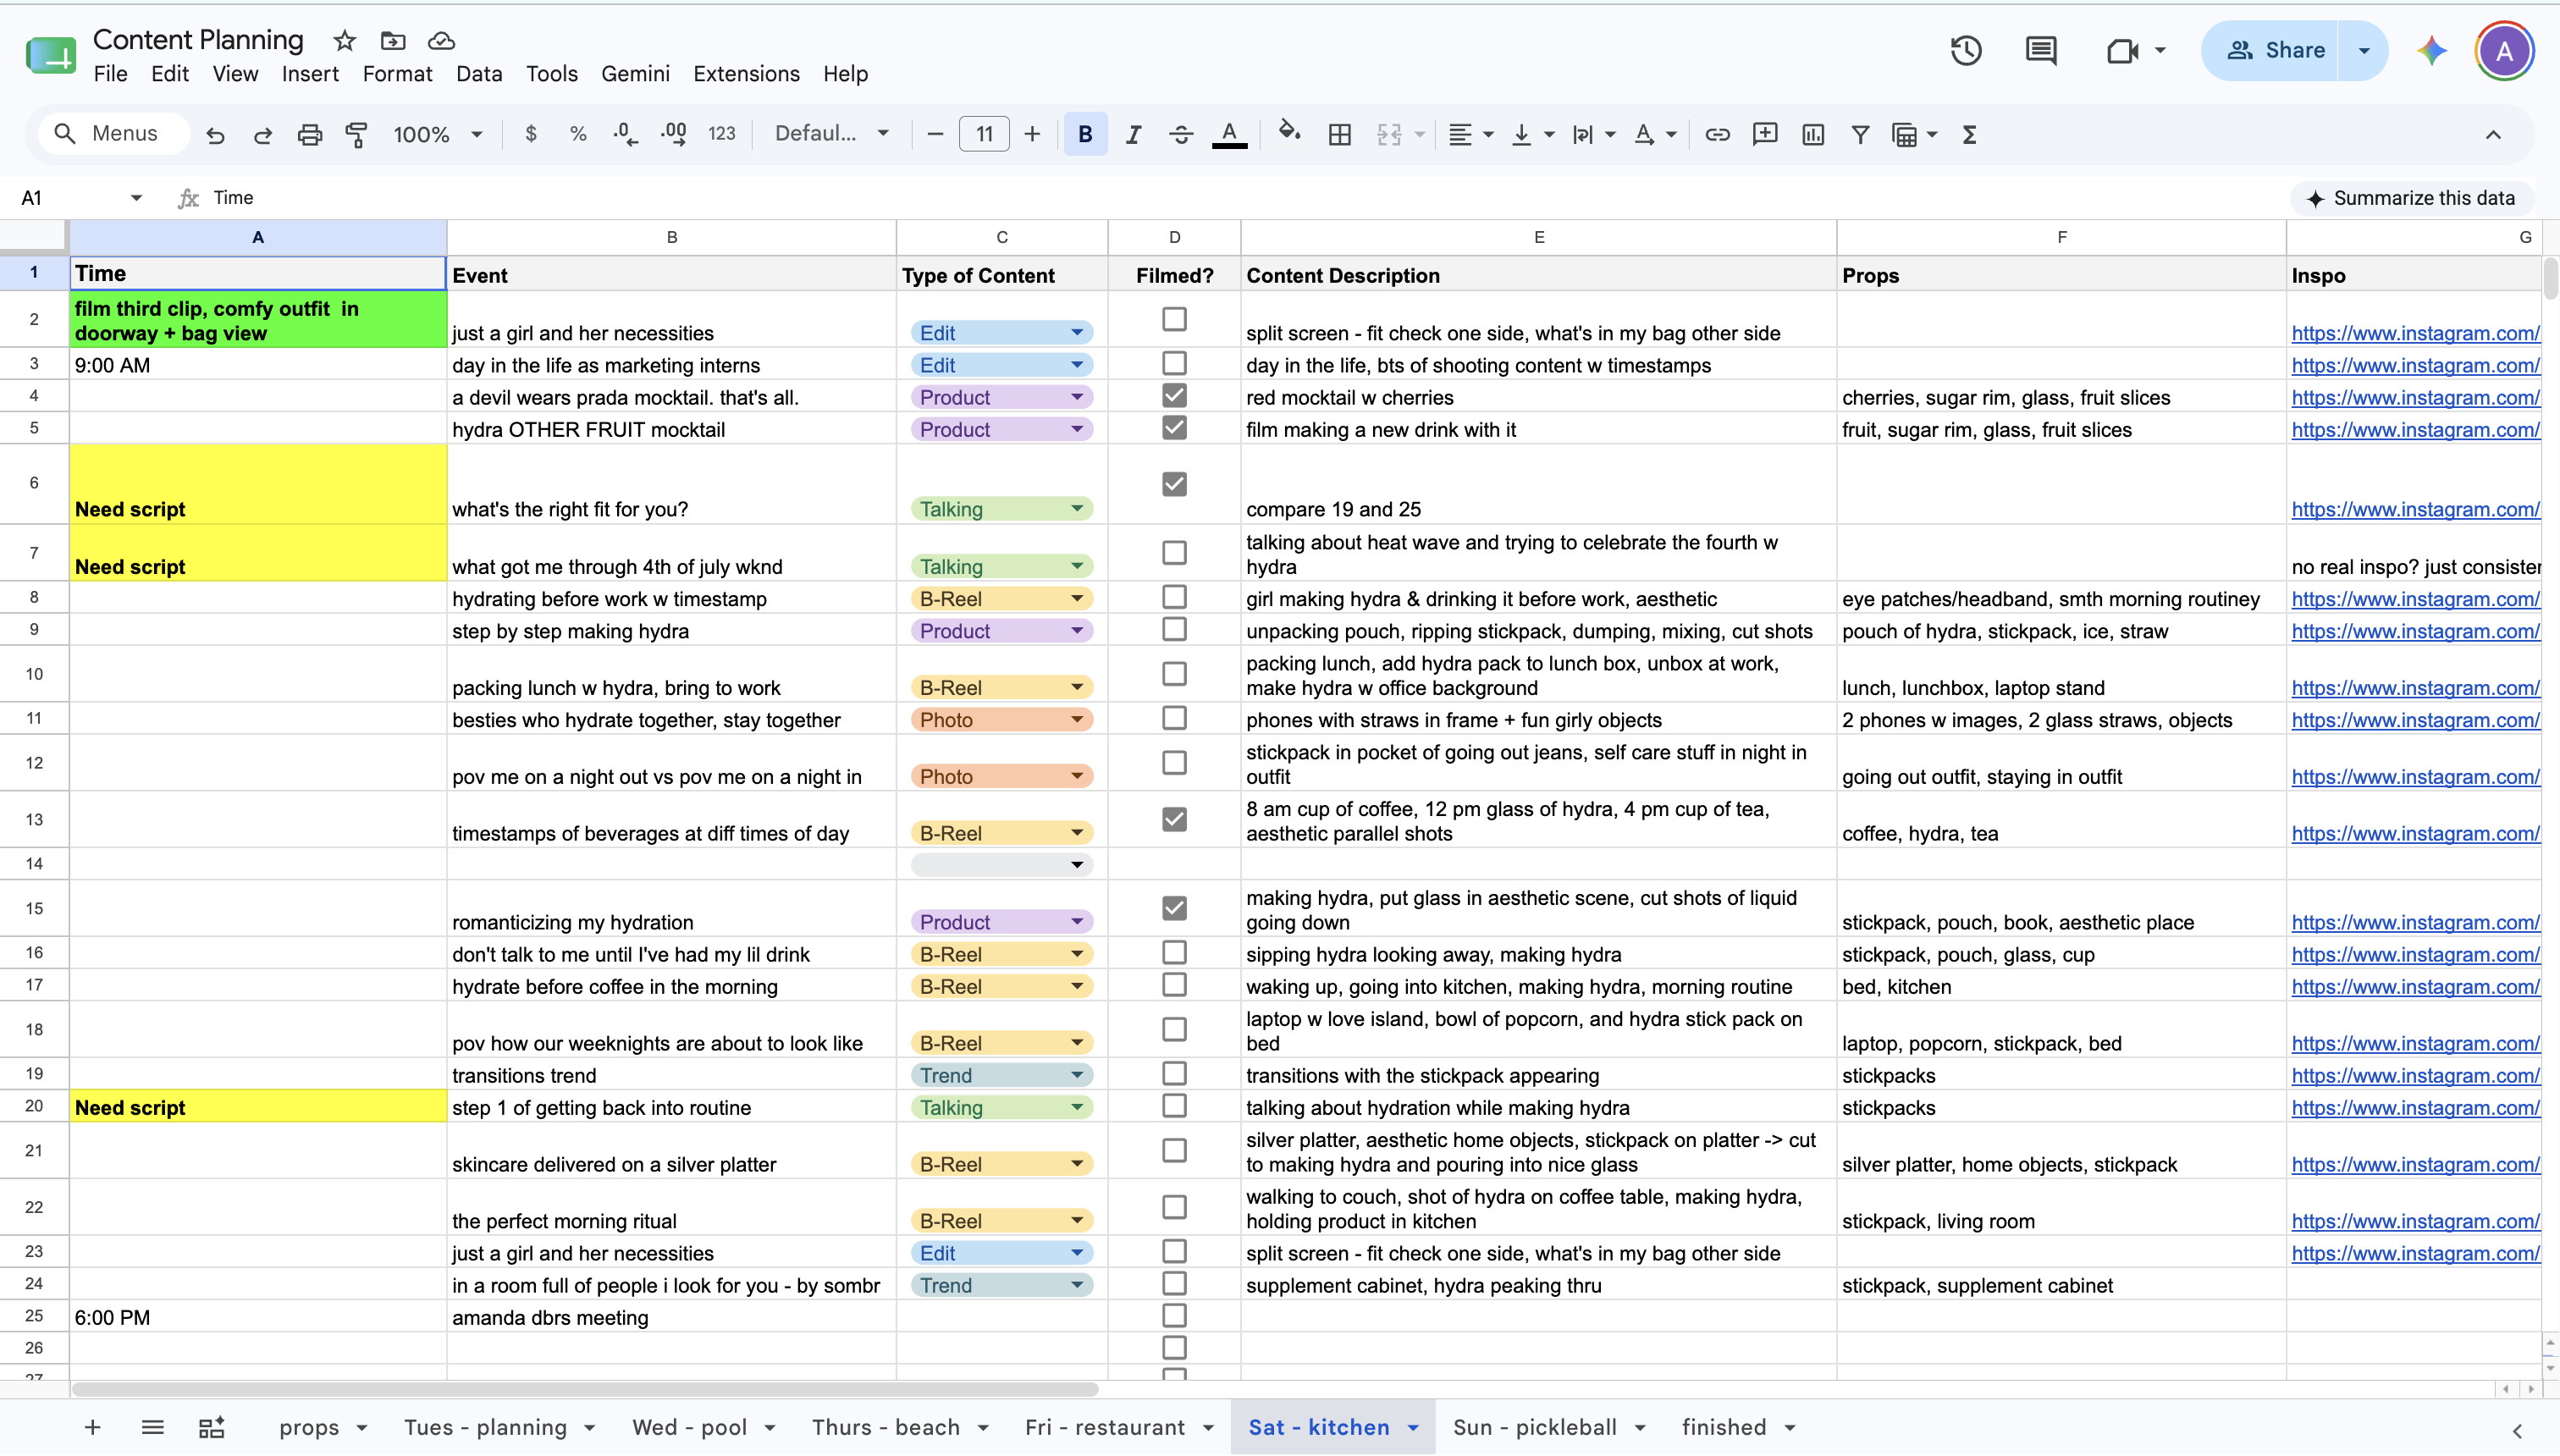Open the Format menu

[397, 74]
